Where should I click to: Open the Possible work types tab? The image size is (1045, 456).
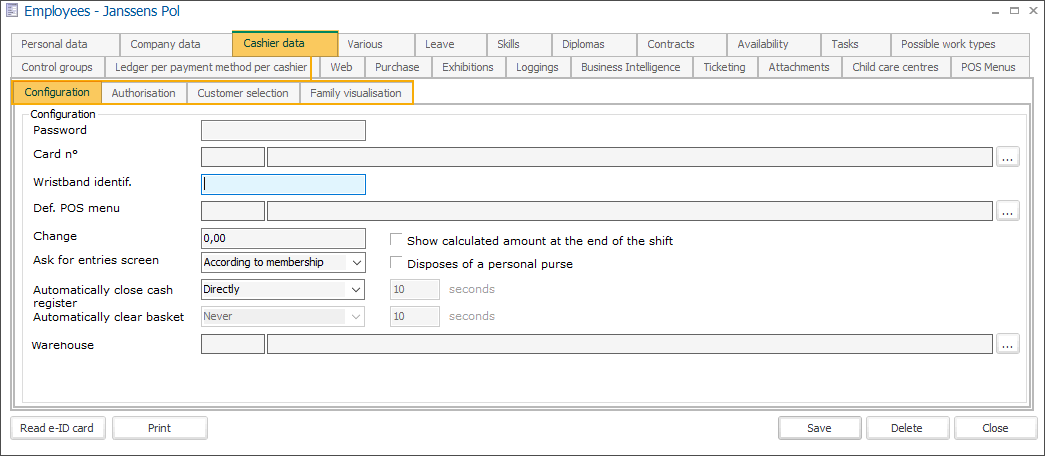pos(960,45)
